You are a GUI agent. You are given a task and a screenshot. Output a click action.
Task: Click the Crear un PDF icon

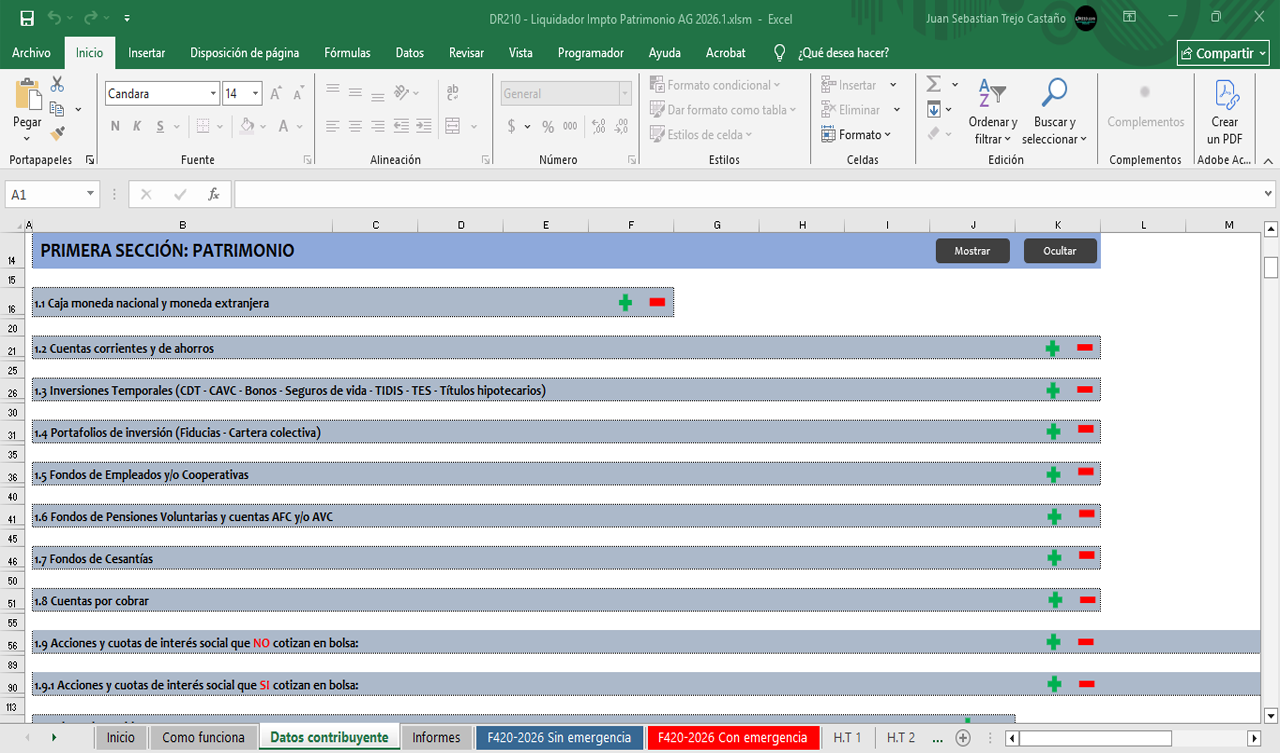[1225, 94]
